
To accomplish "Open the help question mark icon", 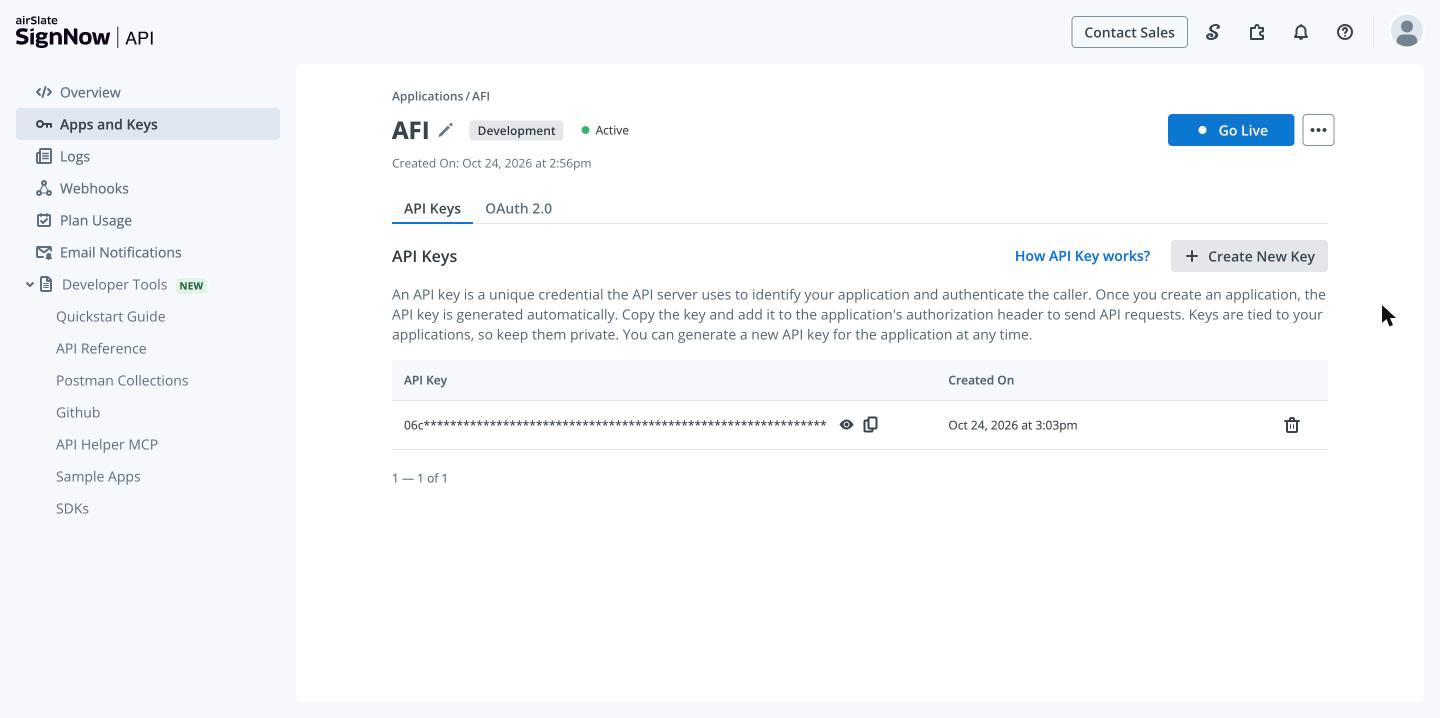I will 1345,32.
